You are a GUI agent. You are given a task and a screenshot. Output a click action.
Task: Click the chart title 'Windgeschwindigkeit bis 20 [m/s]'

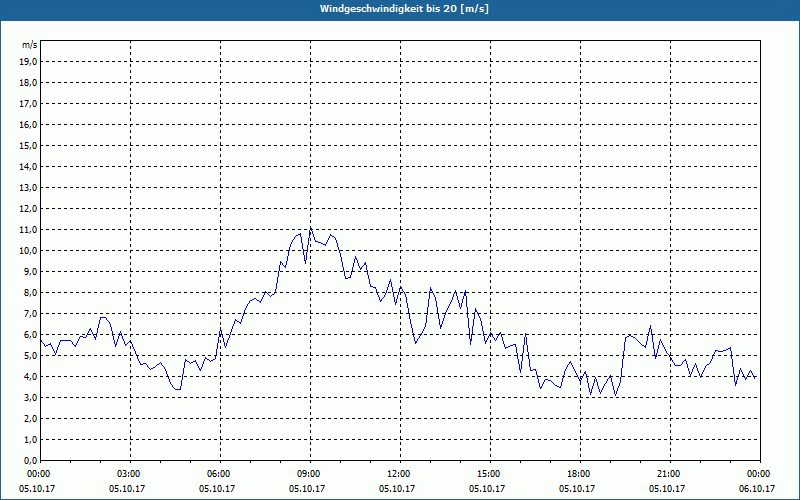click(x=404, y=9)
